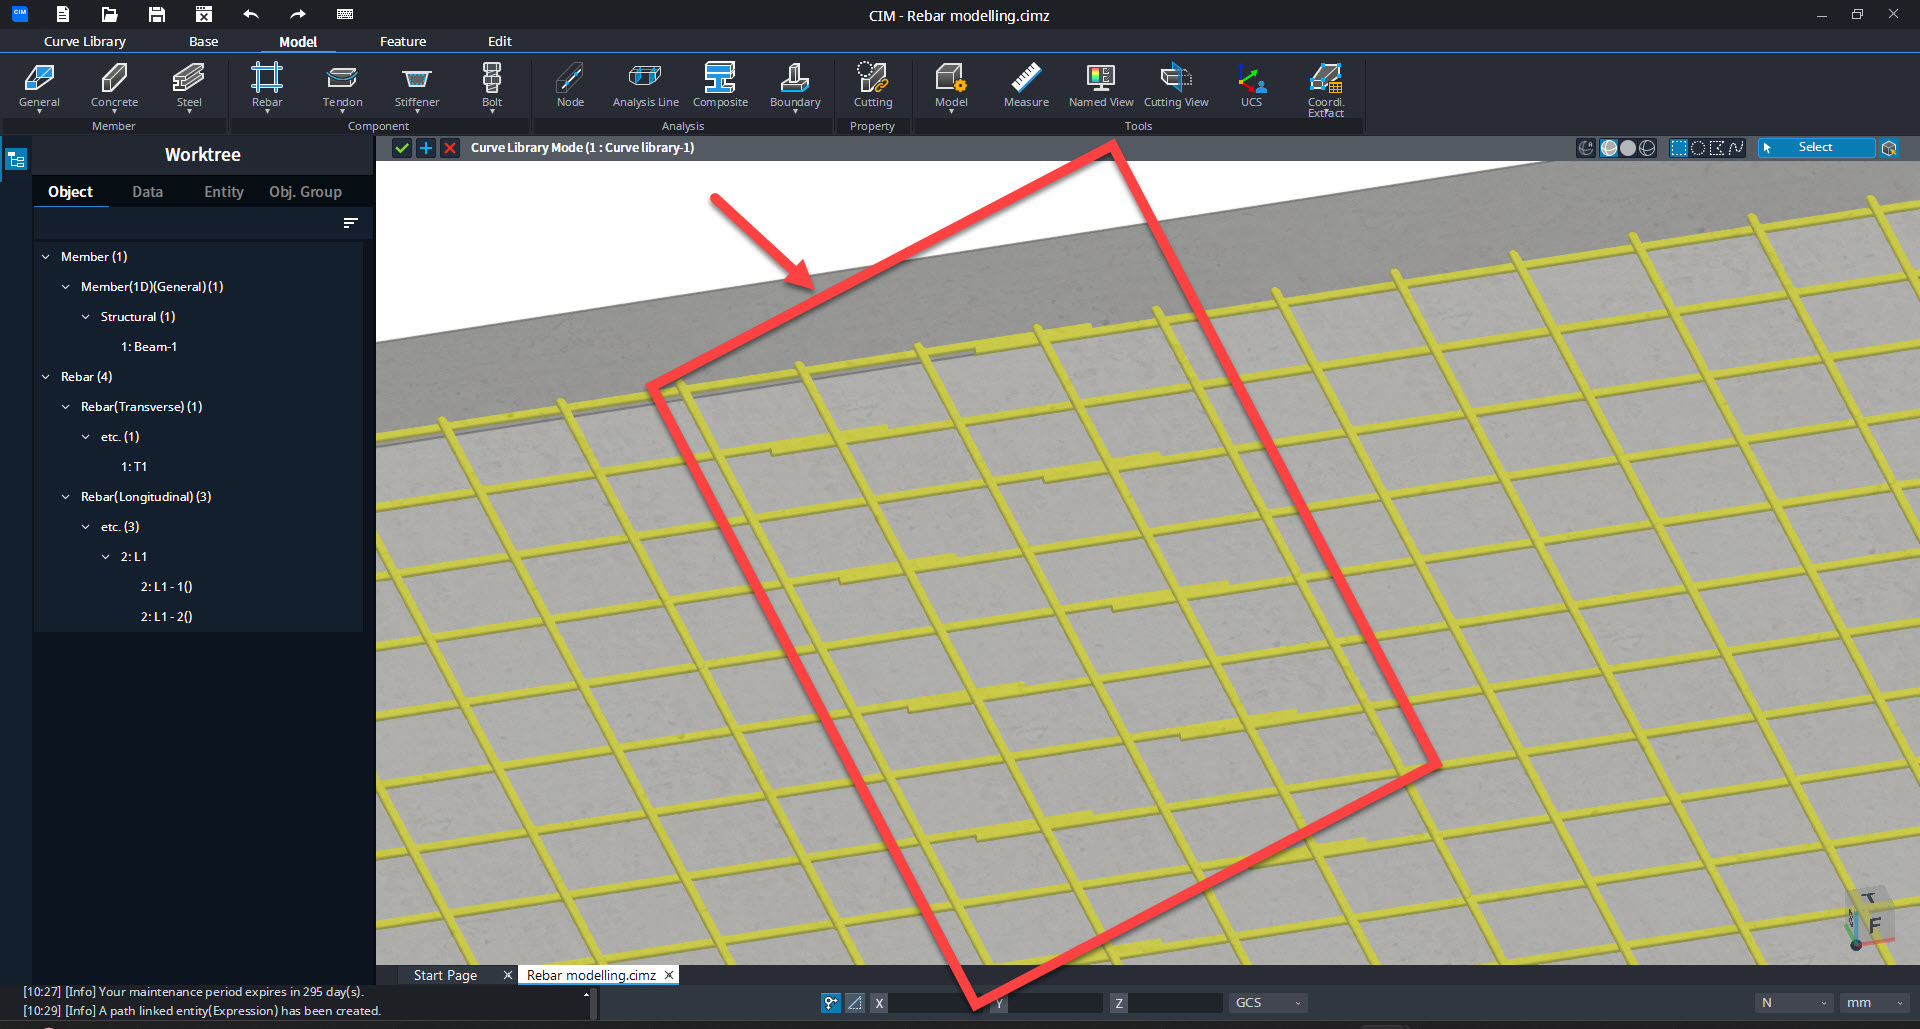Cancel Curve Library Mode with red X
This screenshot has width=1920, height=1029.
tap(450, 148)
